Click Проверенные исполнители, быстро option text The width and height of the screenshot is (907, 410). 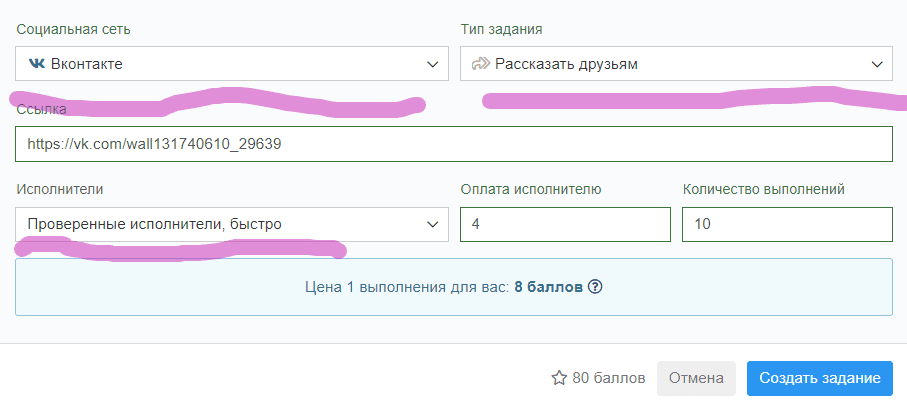(154, 224)
